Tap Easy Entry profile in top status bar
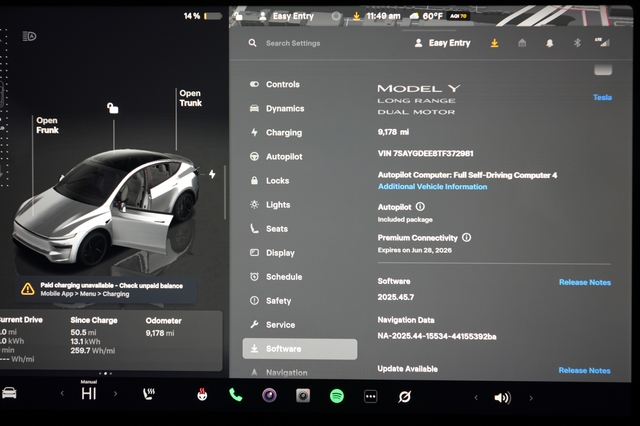Viewport: 640px width, 426px height. (287, 16)
